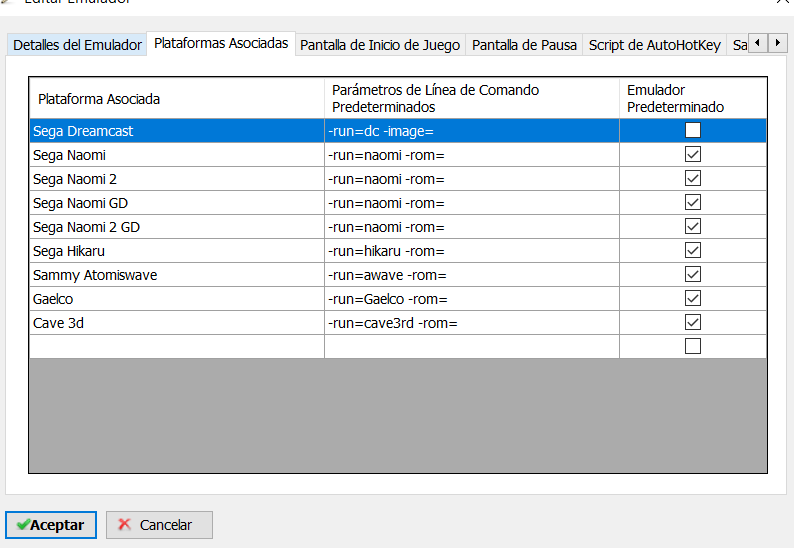Uncheck default emulator for Gaelco
The width and height of the screenshot is (794, 548).
(693, 298)
